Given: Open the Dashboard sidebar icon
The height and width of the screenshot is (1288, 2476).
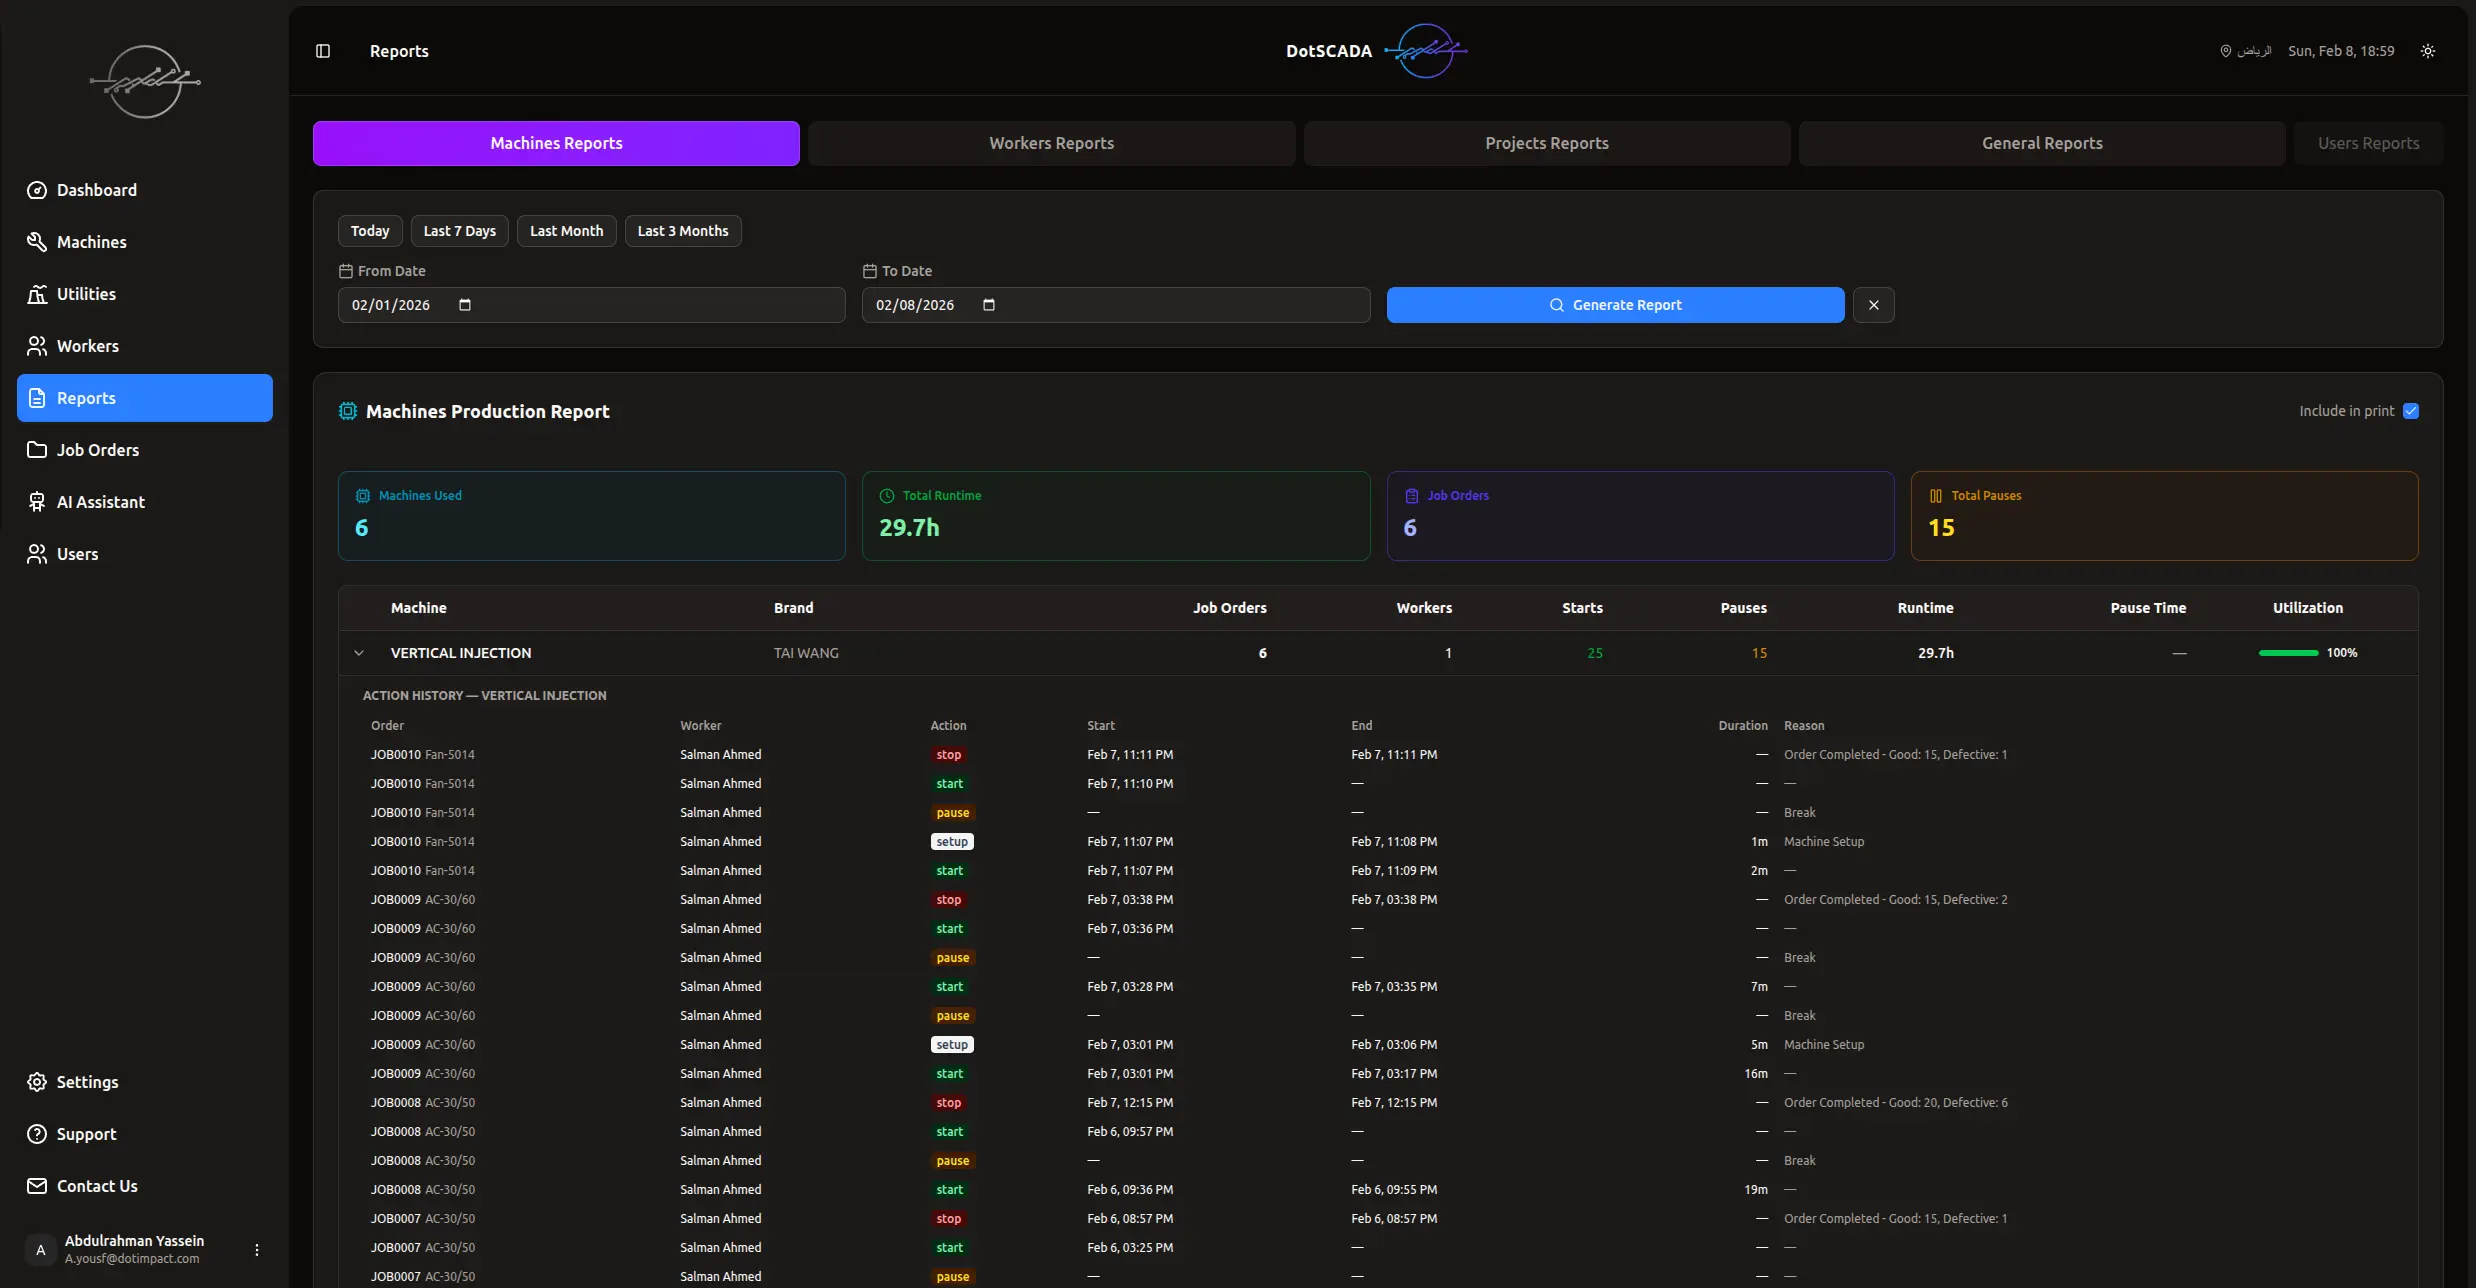Looking at the screenshot, I should click(37, 190).
